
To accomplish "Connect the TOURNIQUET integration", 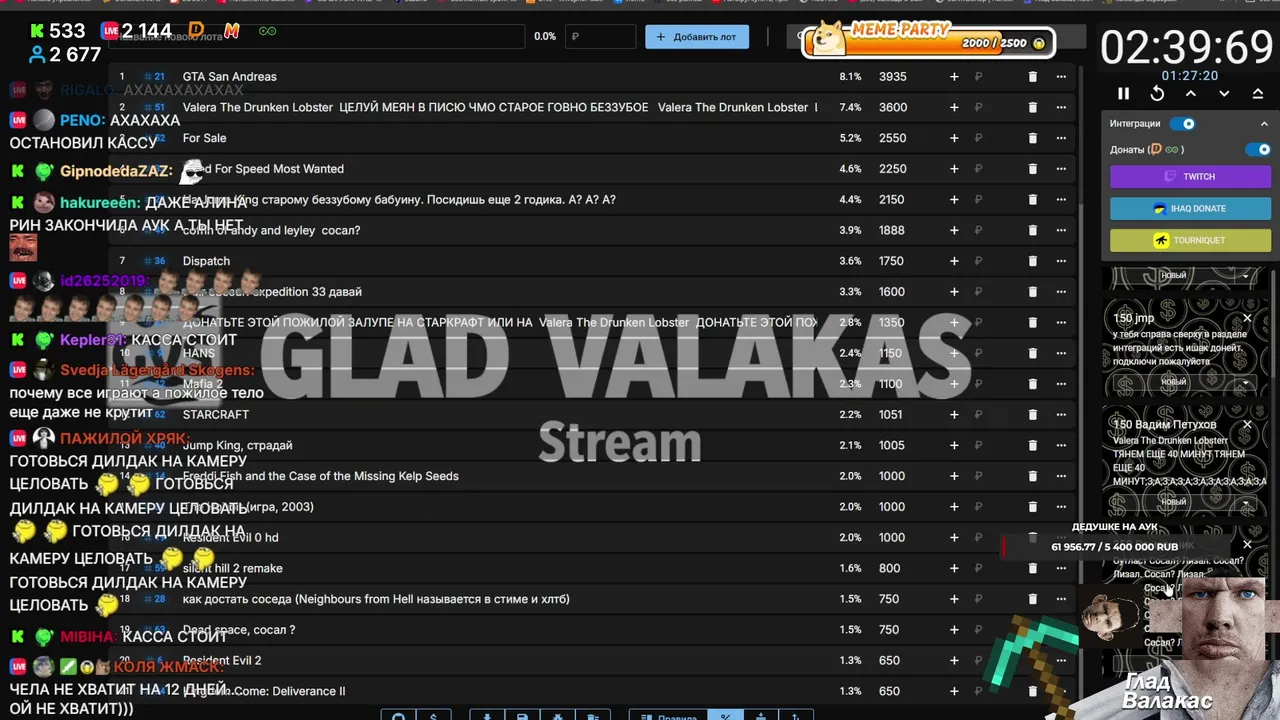I will pos(1190,240).
